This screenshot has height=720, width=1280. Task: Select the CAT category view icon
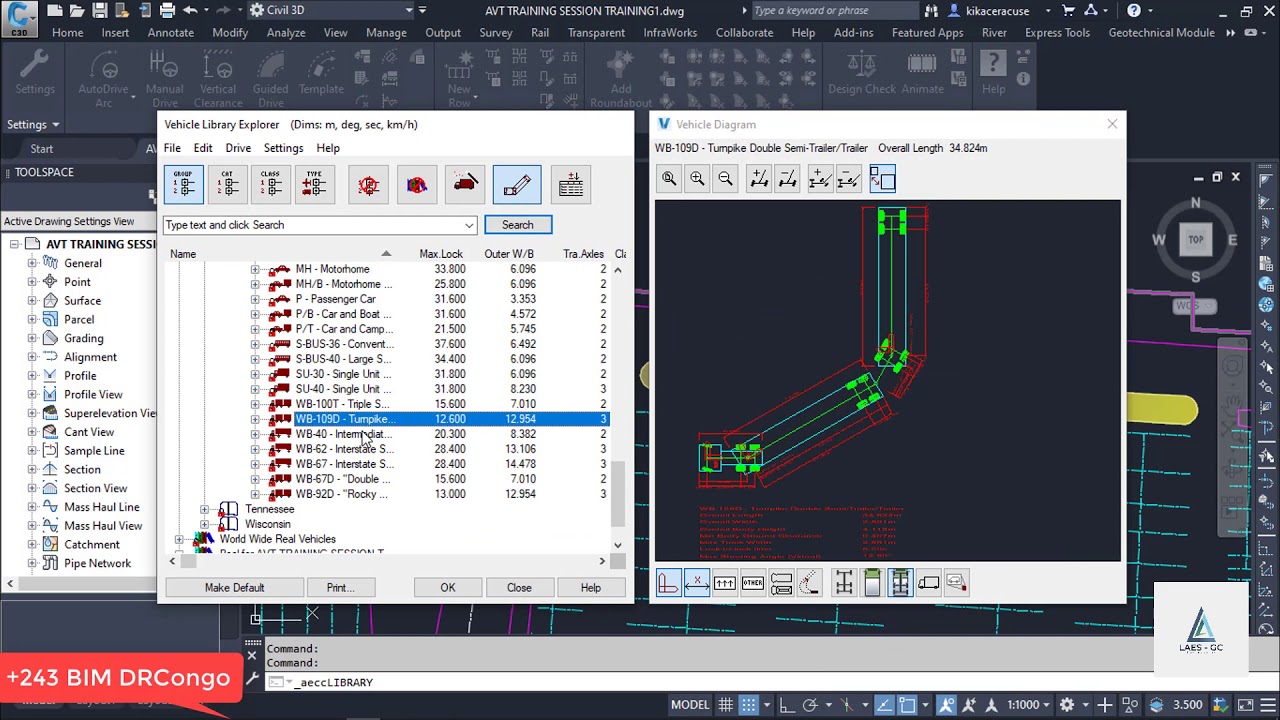[228, 184]
